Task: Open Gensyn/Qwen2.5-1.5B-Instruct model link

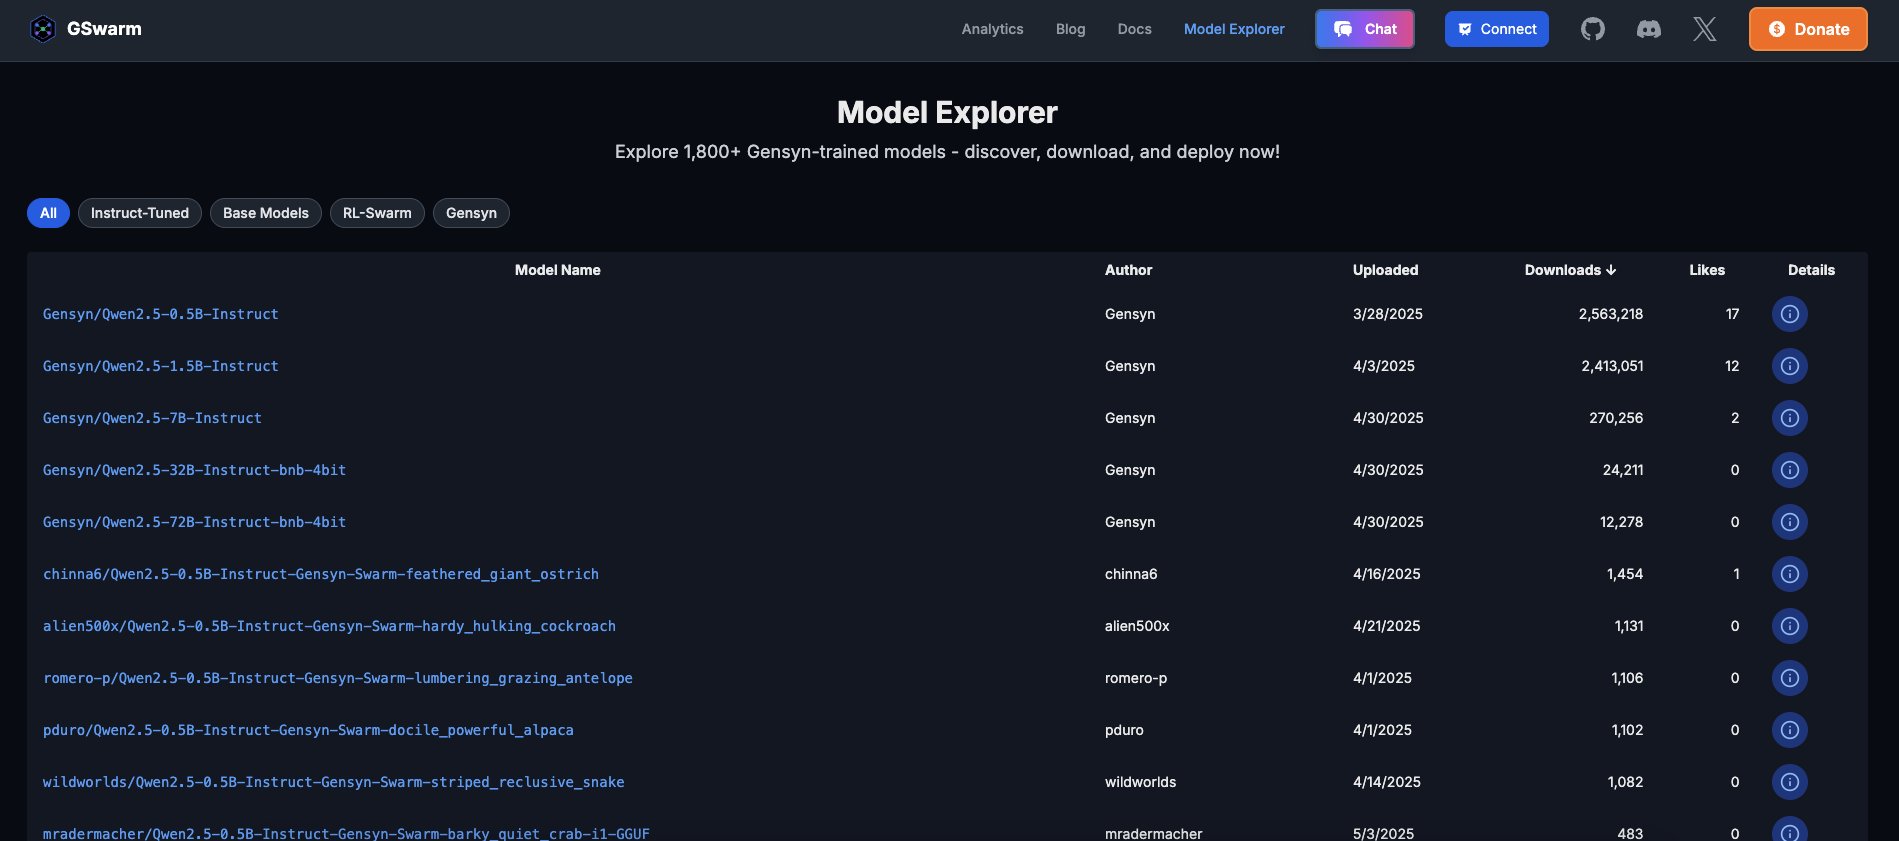Action: pos(160,366)
